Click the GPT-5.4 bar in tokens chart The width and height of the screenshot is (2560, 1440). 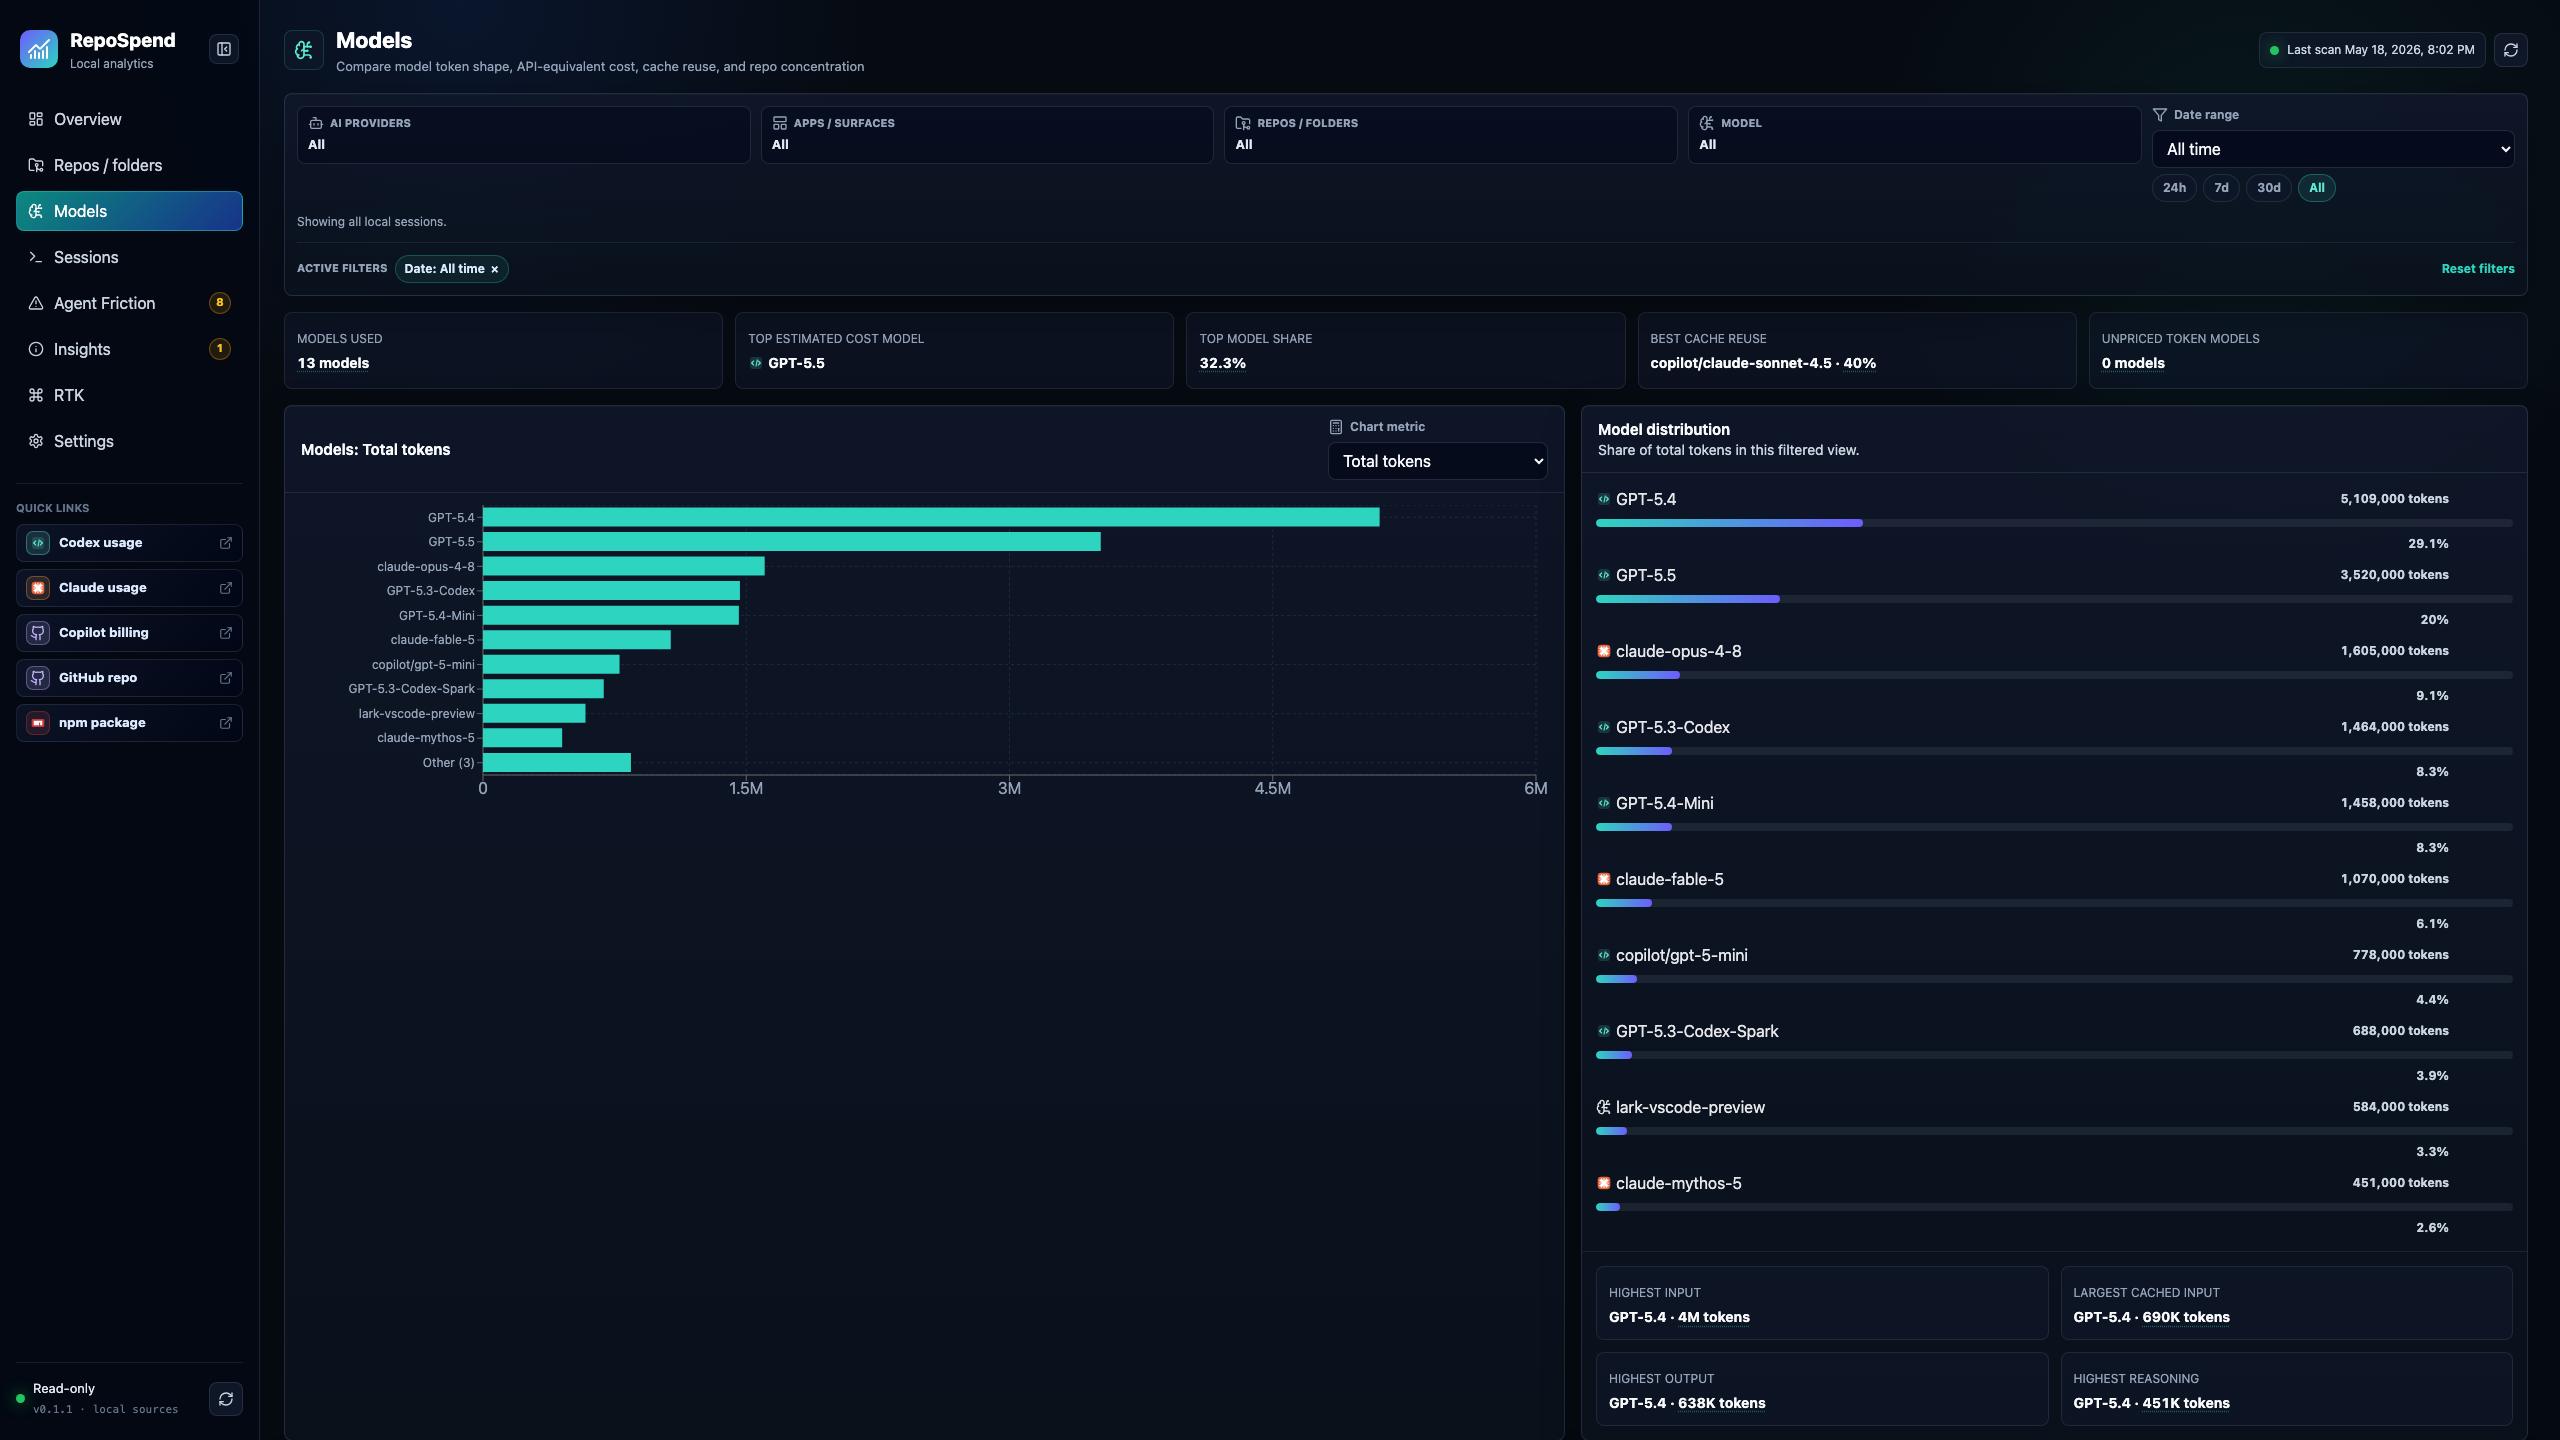tap(931, 517)
